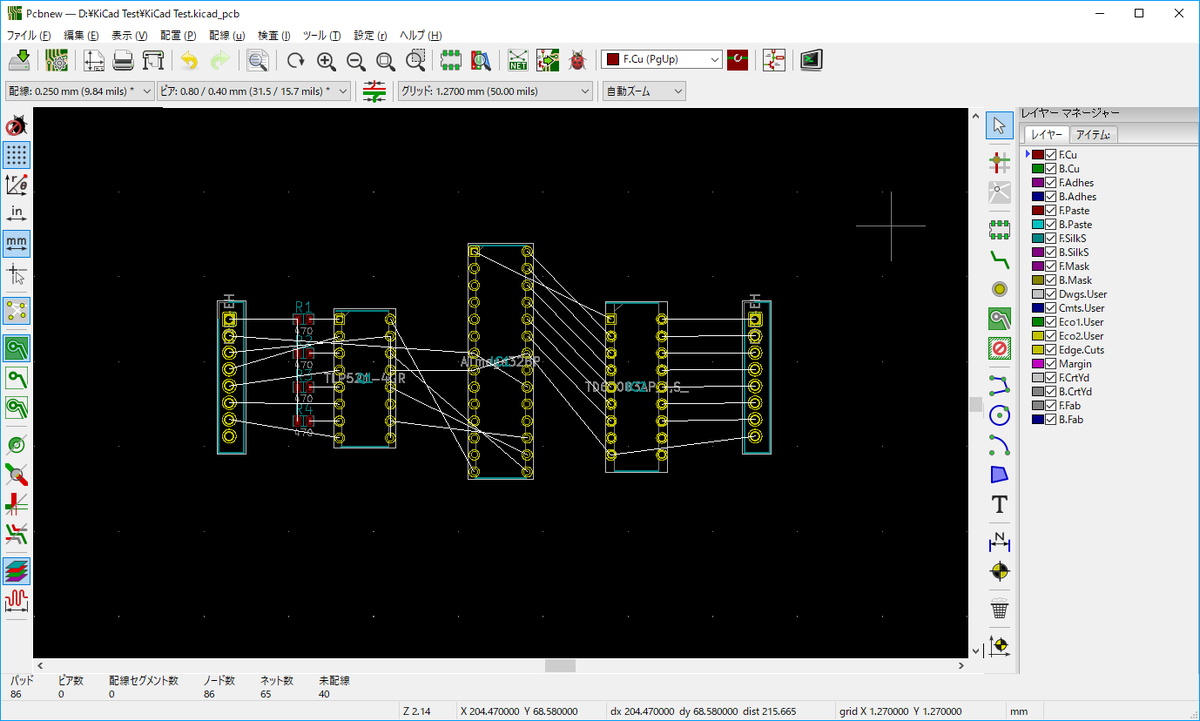Image resolution: width=1200 pixels, height=721 pixels.
Task: Click the find magnifier icon
Action: click(258, 60)
